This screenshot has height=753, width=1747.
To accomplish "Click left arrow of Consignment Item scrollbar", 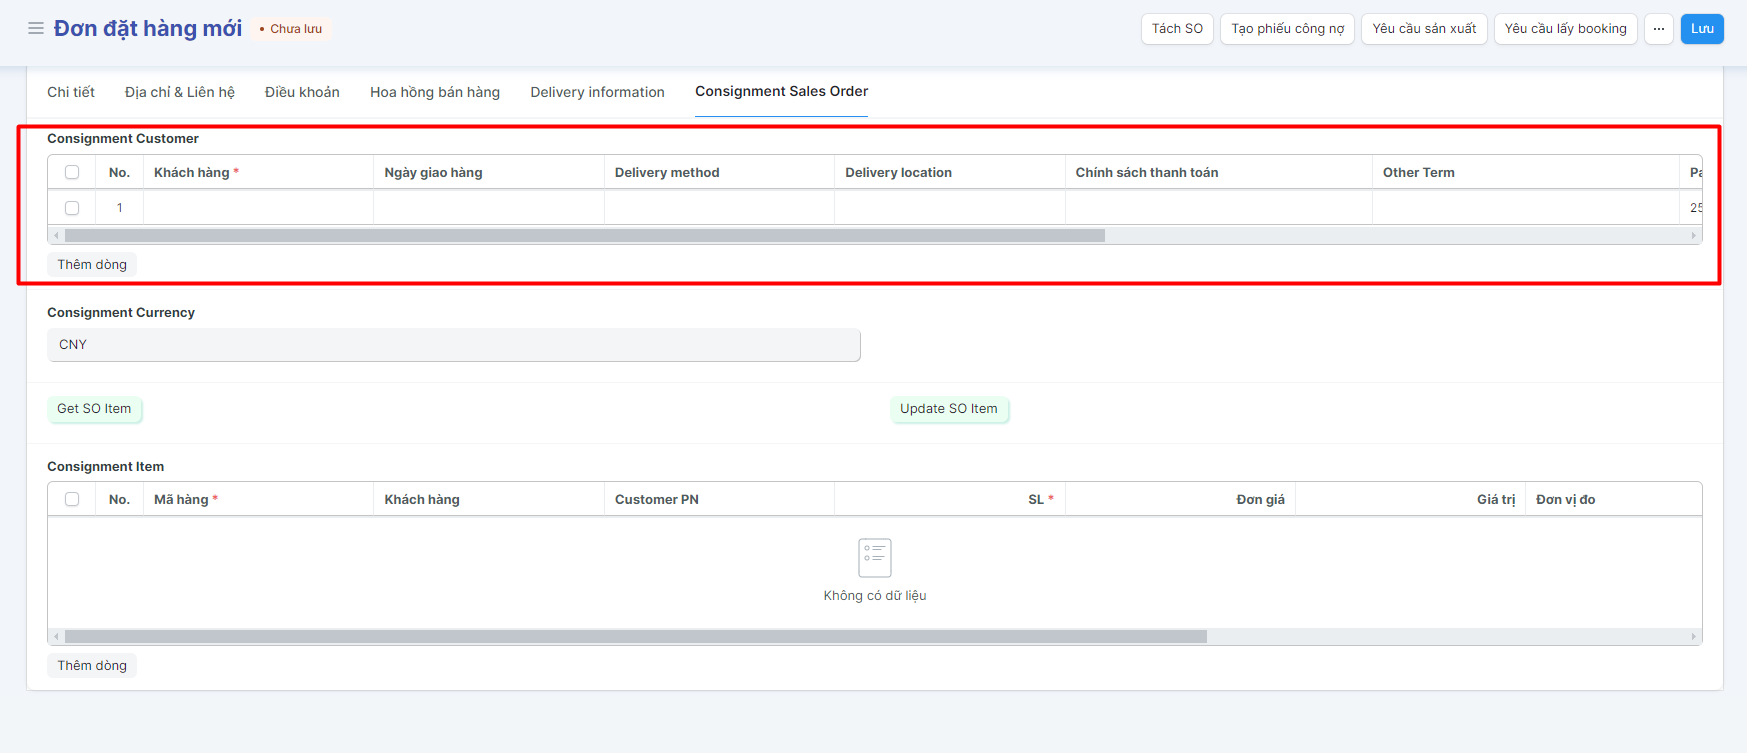I will pos(56,637).
